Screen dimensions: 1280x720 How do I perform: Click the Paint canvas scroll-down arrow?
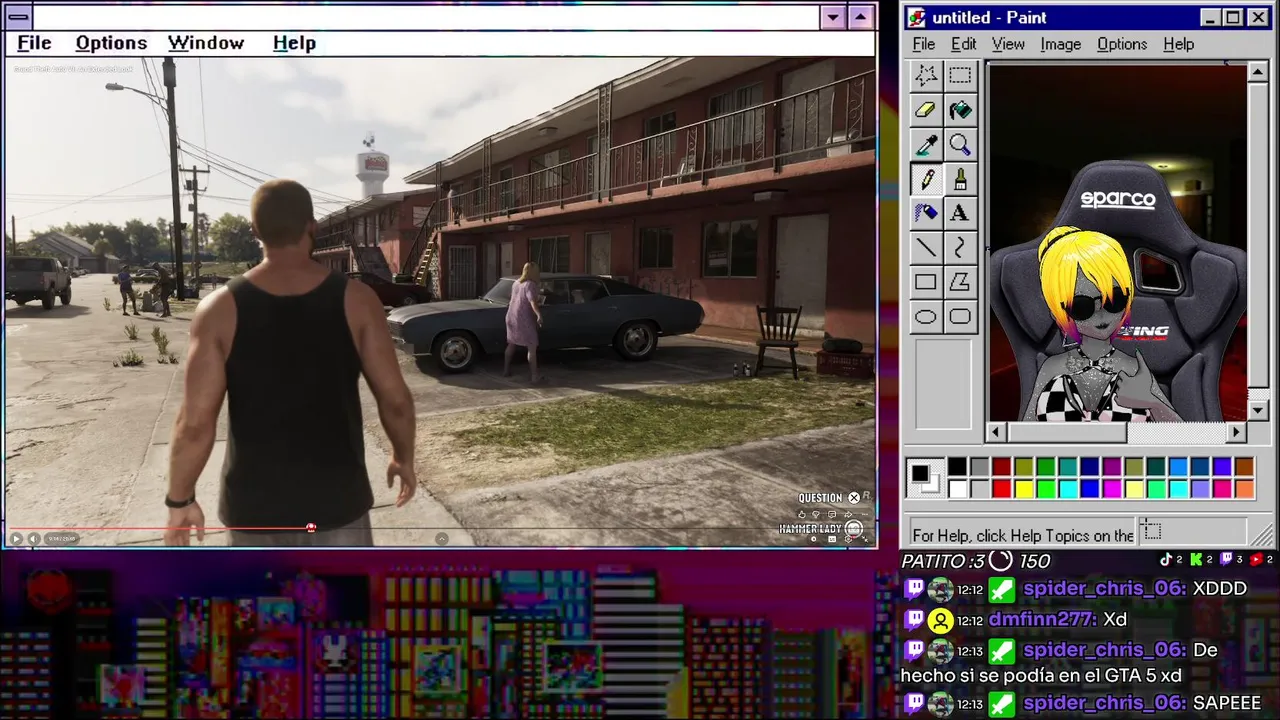click(1258, 411)
